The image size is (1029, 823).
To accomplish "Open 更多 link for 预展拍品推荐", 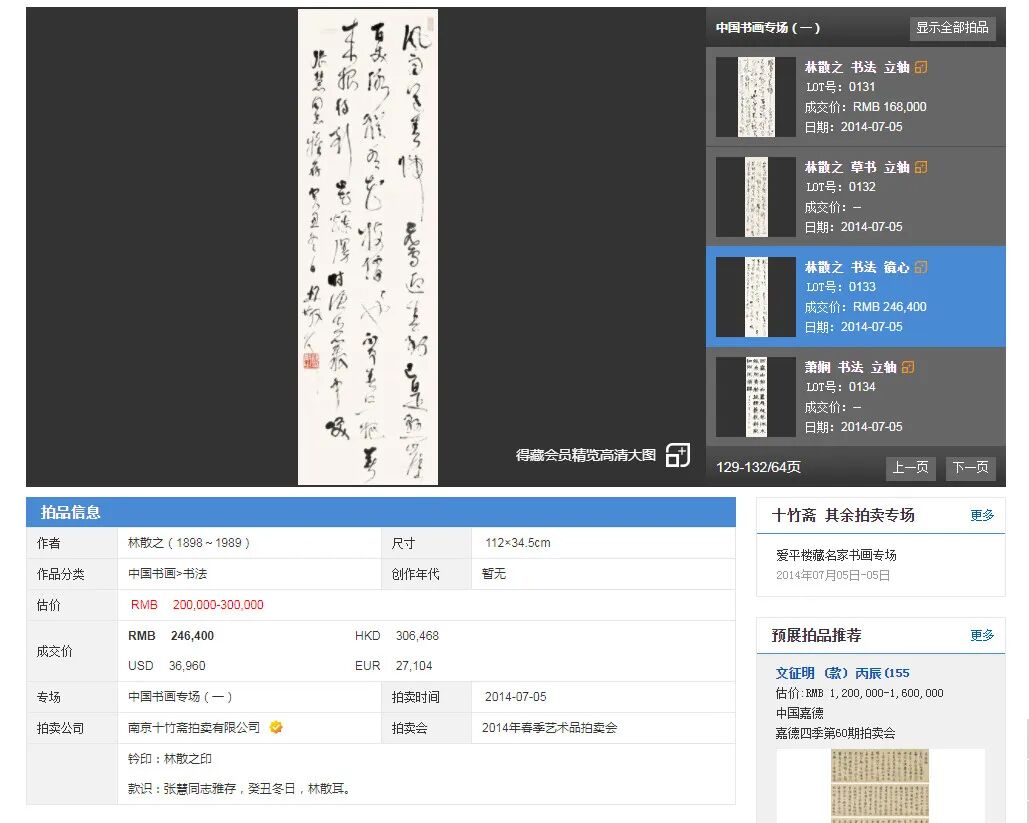I will pos(982,635).
